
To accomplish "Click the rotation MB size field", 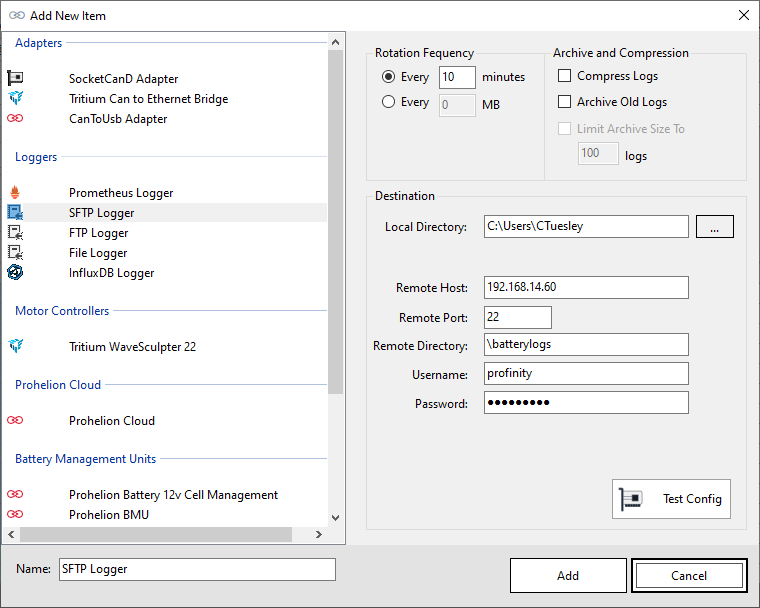I will point(457,105).
